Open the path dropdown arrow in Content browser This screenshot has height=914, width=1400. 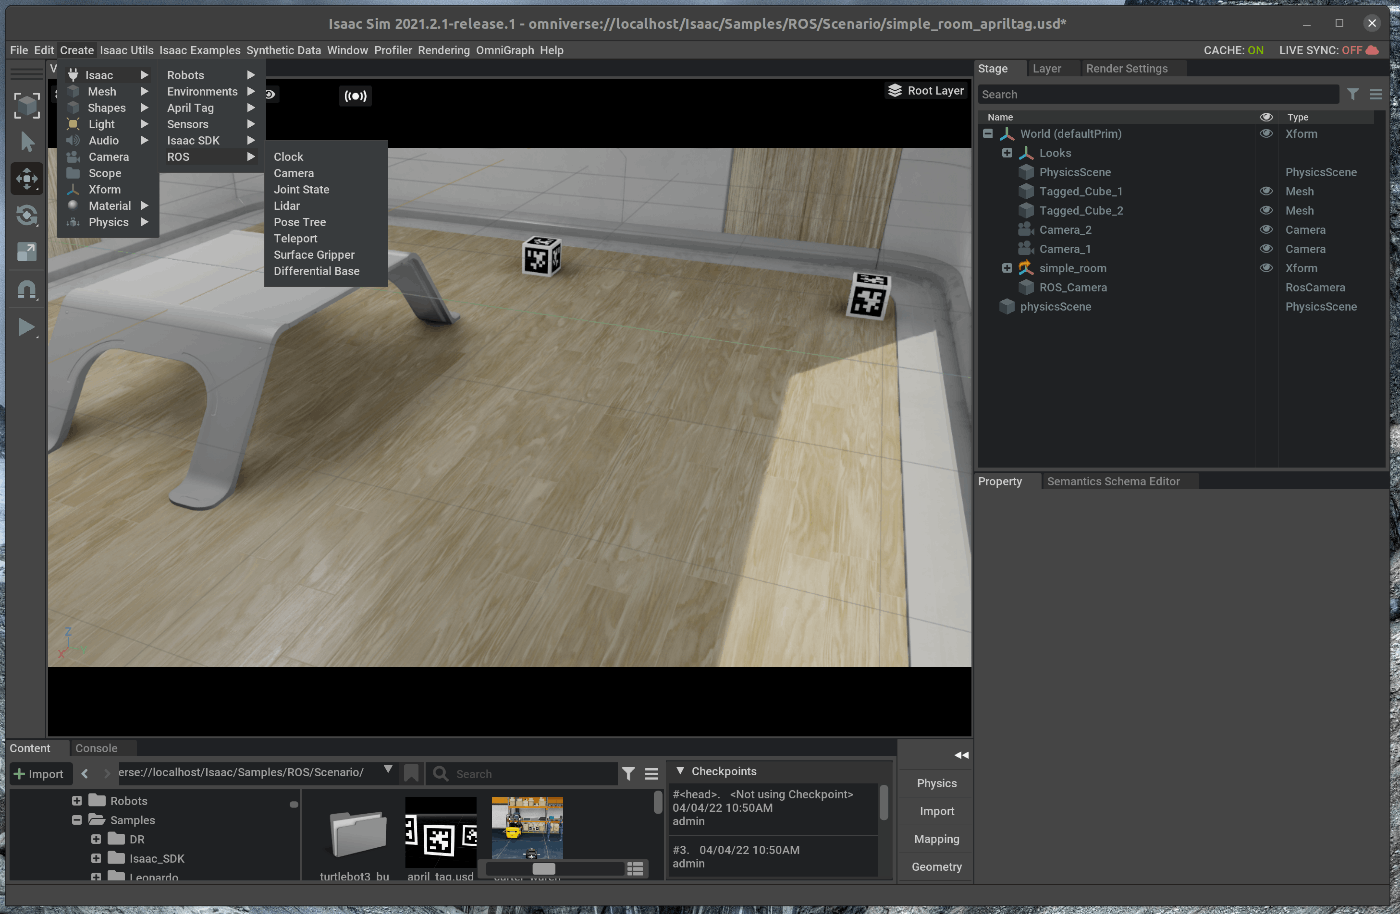(x=388, y=770)
